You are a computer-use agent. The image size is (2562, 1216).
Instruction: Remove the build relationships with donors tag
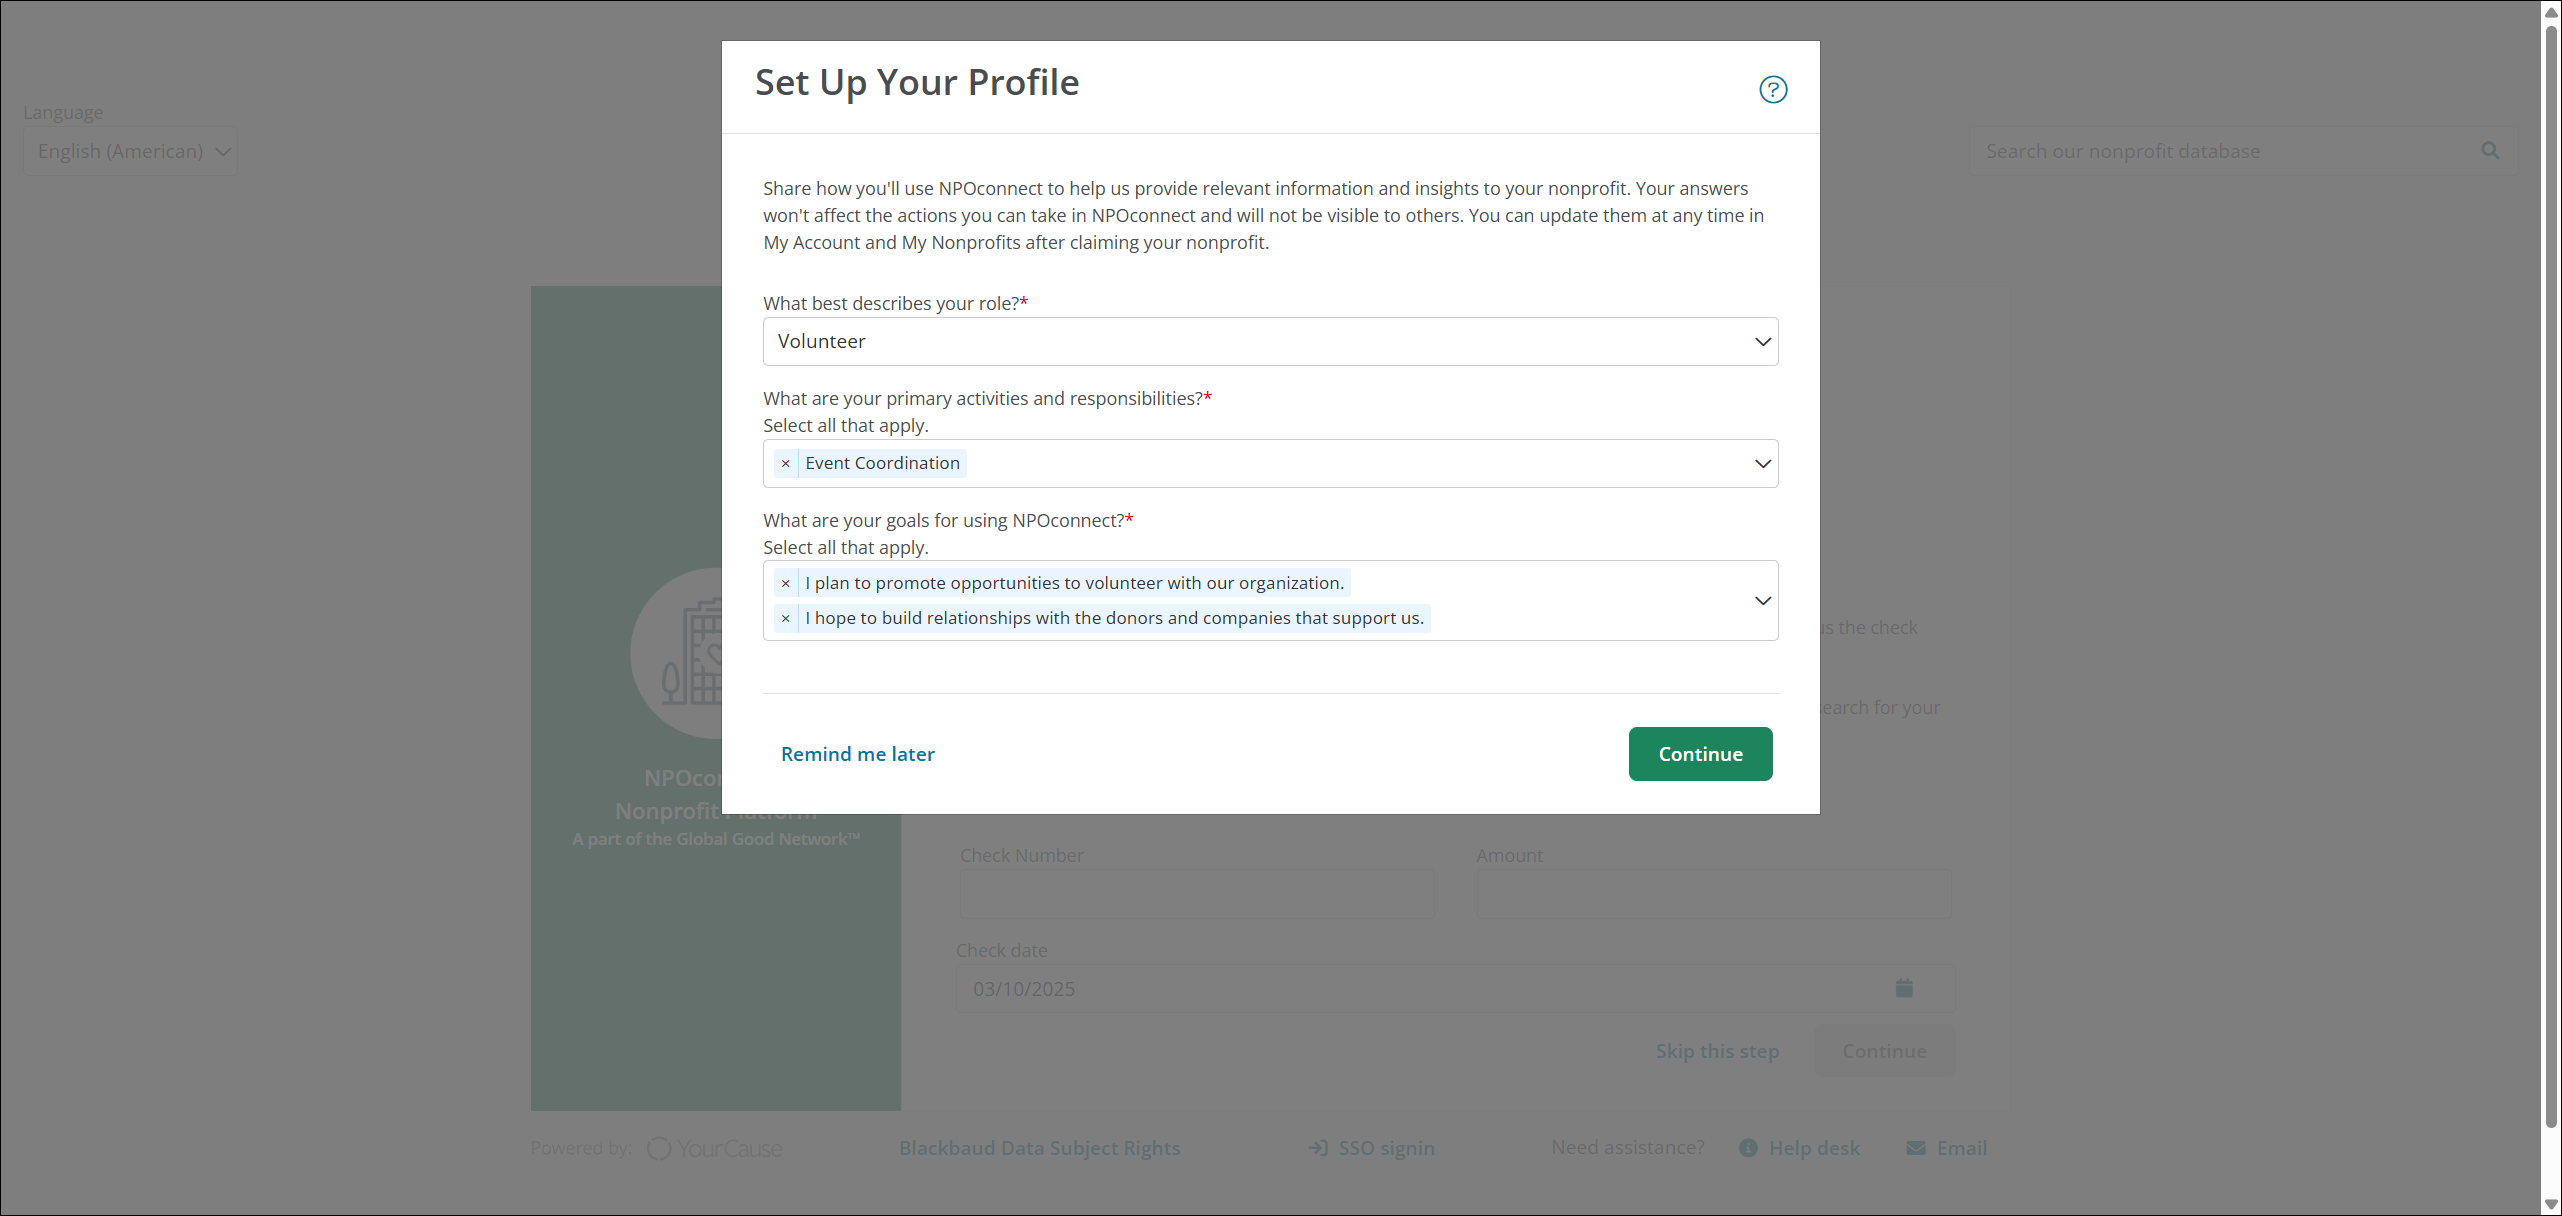pos(786,619)
